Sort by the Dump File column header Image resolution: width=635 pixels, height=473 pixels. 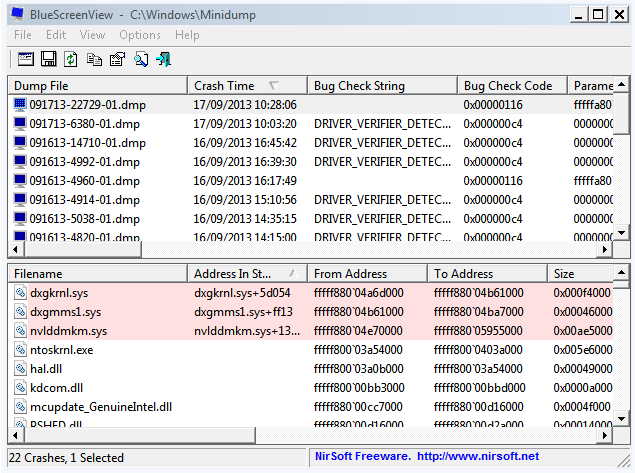[x=98, y=85]
